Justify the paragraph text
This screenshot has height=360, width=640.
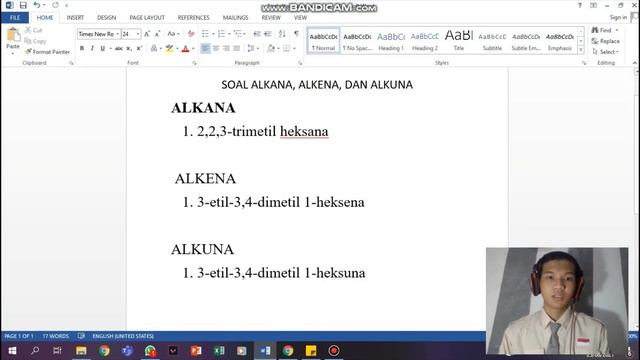pyautogui.click(x=237, y=49)
